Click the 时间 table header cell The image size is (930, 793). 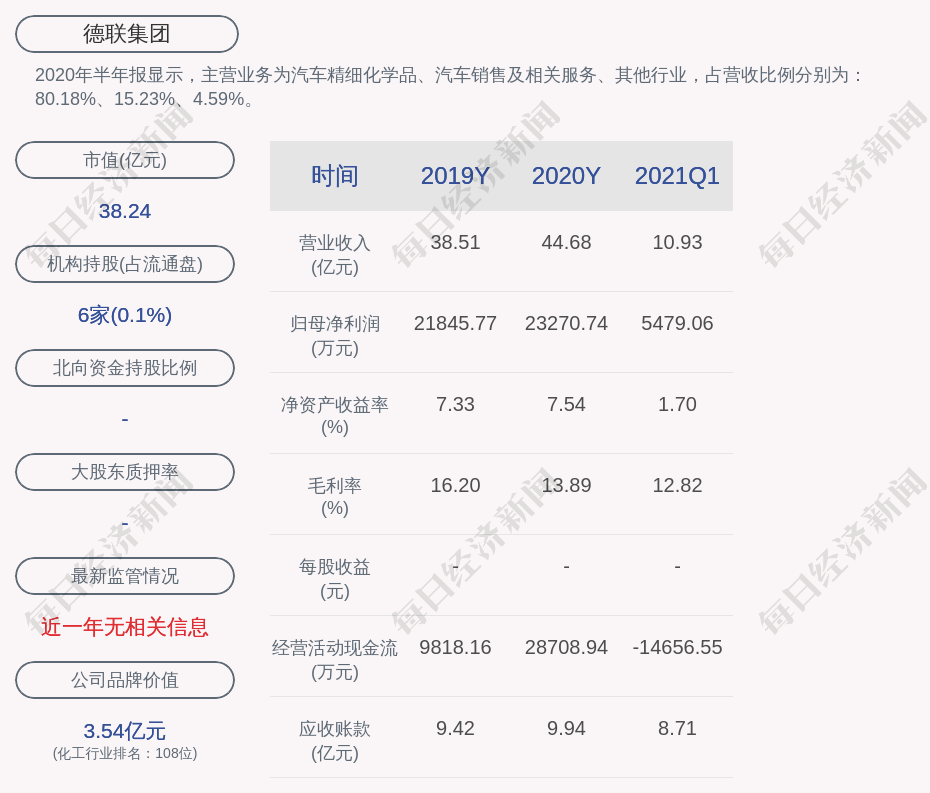(x=335, y=176)
